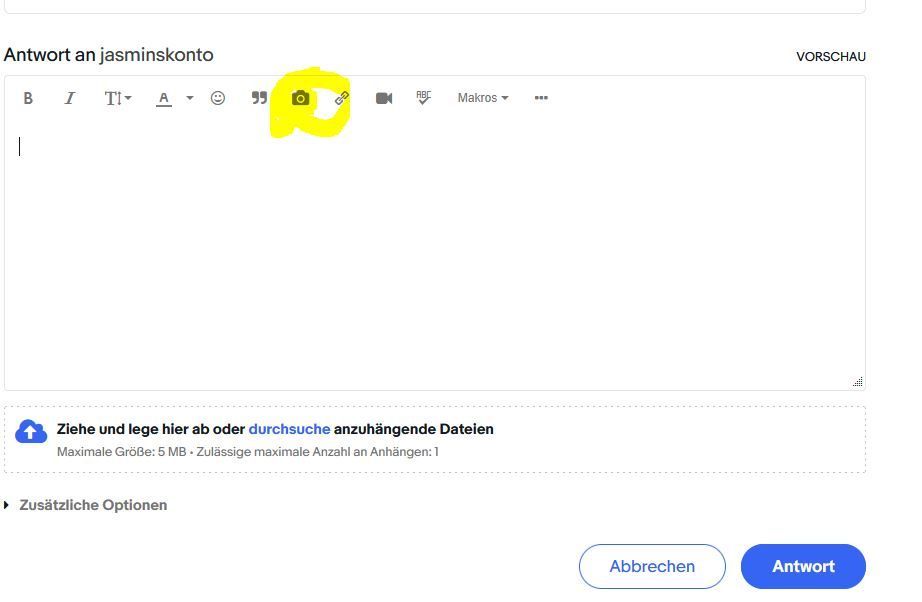Screen dimensions: 922x602
Task: Click the camera icon to insert photo
Action: tap(300, 98)
